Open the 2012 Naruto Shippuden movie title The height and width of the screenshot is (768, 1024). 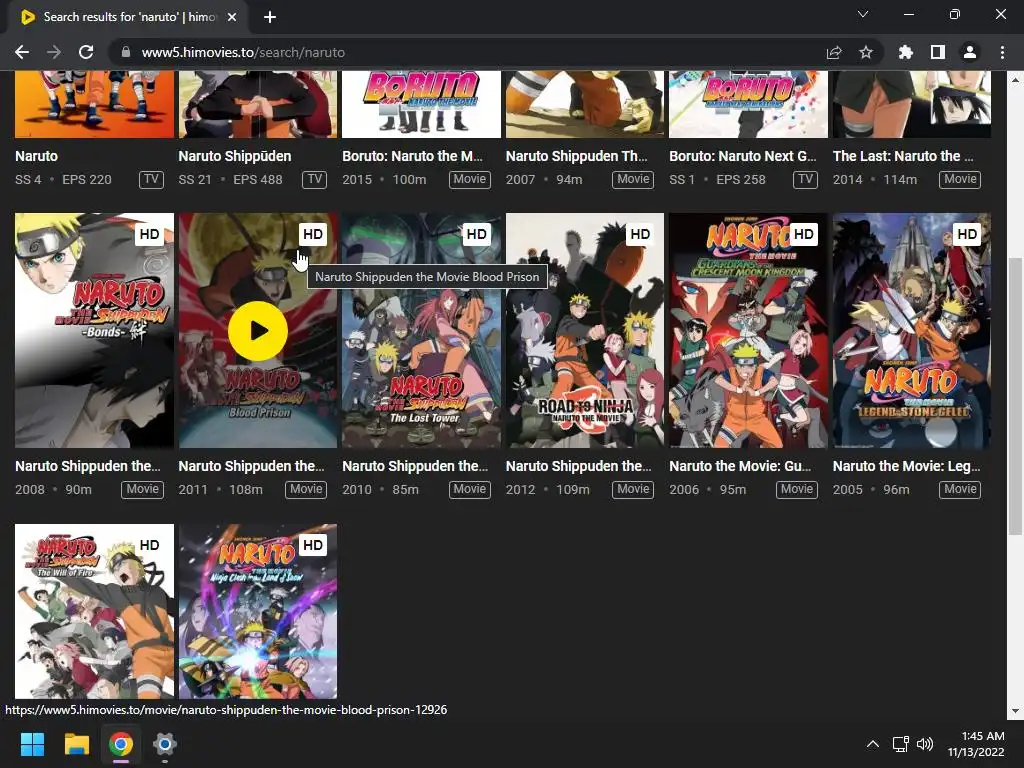click(x=579, y=466)
